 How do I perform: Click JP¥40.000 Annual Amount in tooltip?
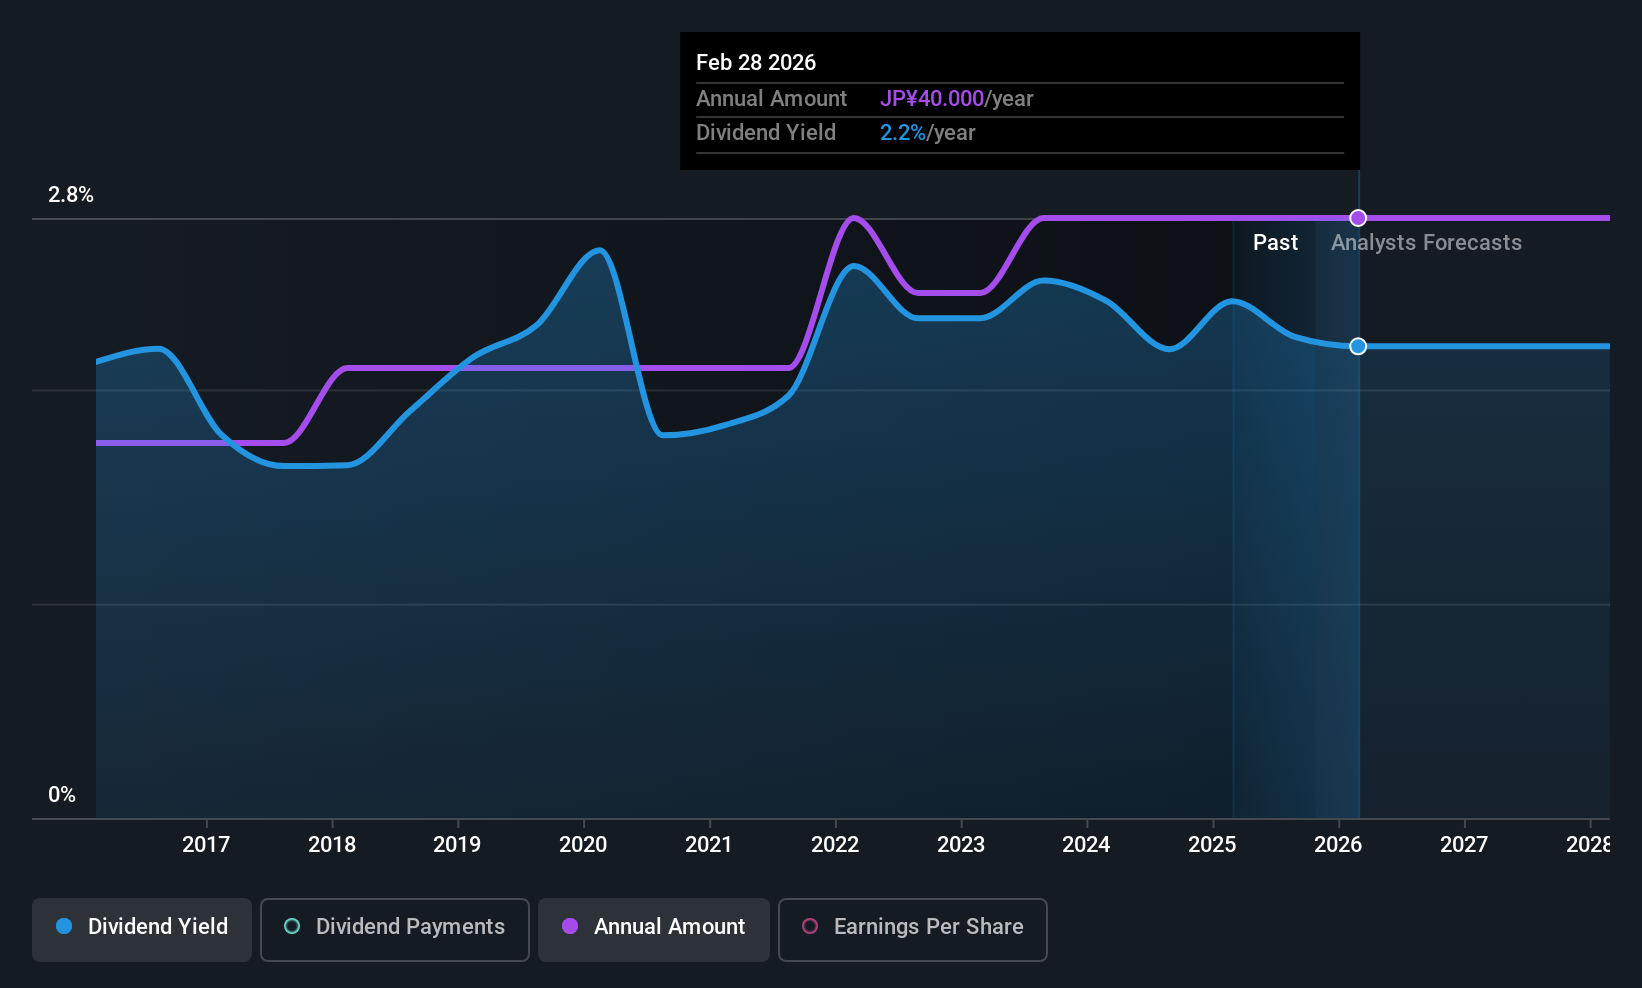(x=932, y=99)
